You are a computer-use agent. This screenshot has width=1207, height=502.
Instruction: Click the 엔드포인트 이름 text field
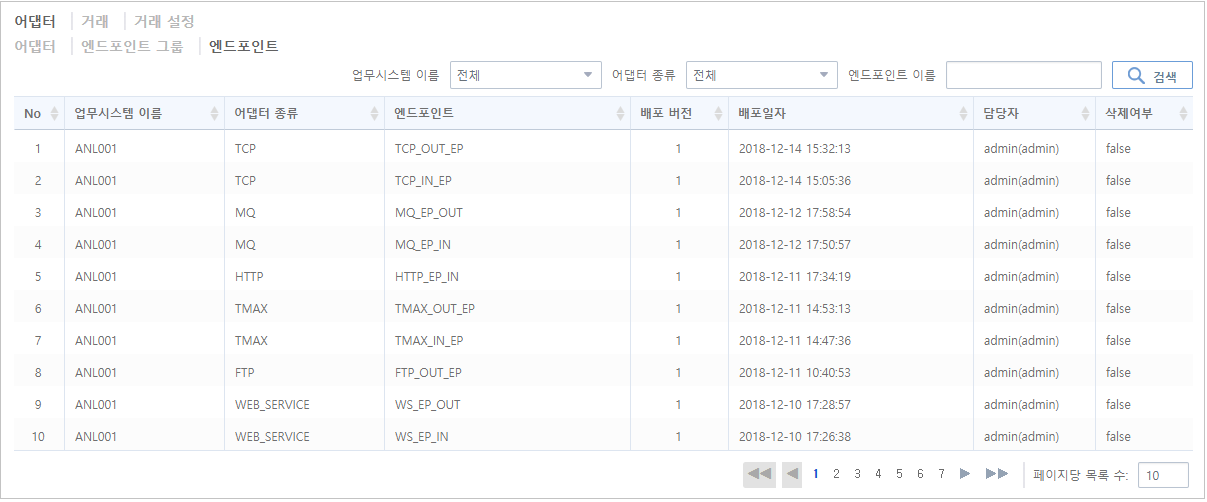click(x=1024, y=75)
